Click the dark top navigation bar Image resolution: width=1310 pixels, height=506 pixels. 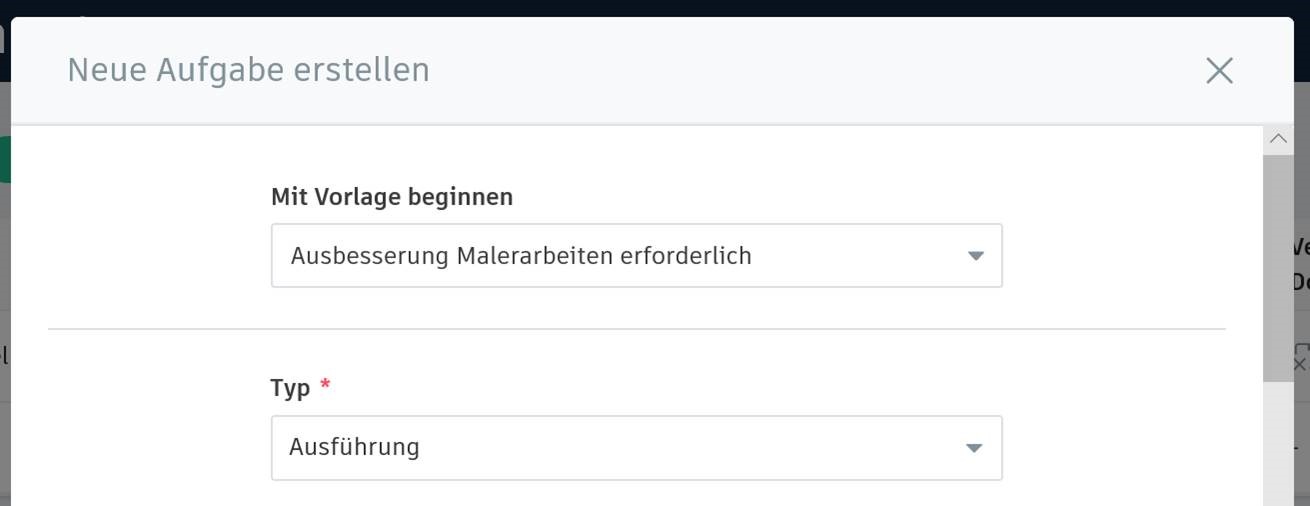(650, 8)
